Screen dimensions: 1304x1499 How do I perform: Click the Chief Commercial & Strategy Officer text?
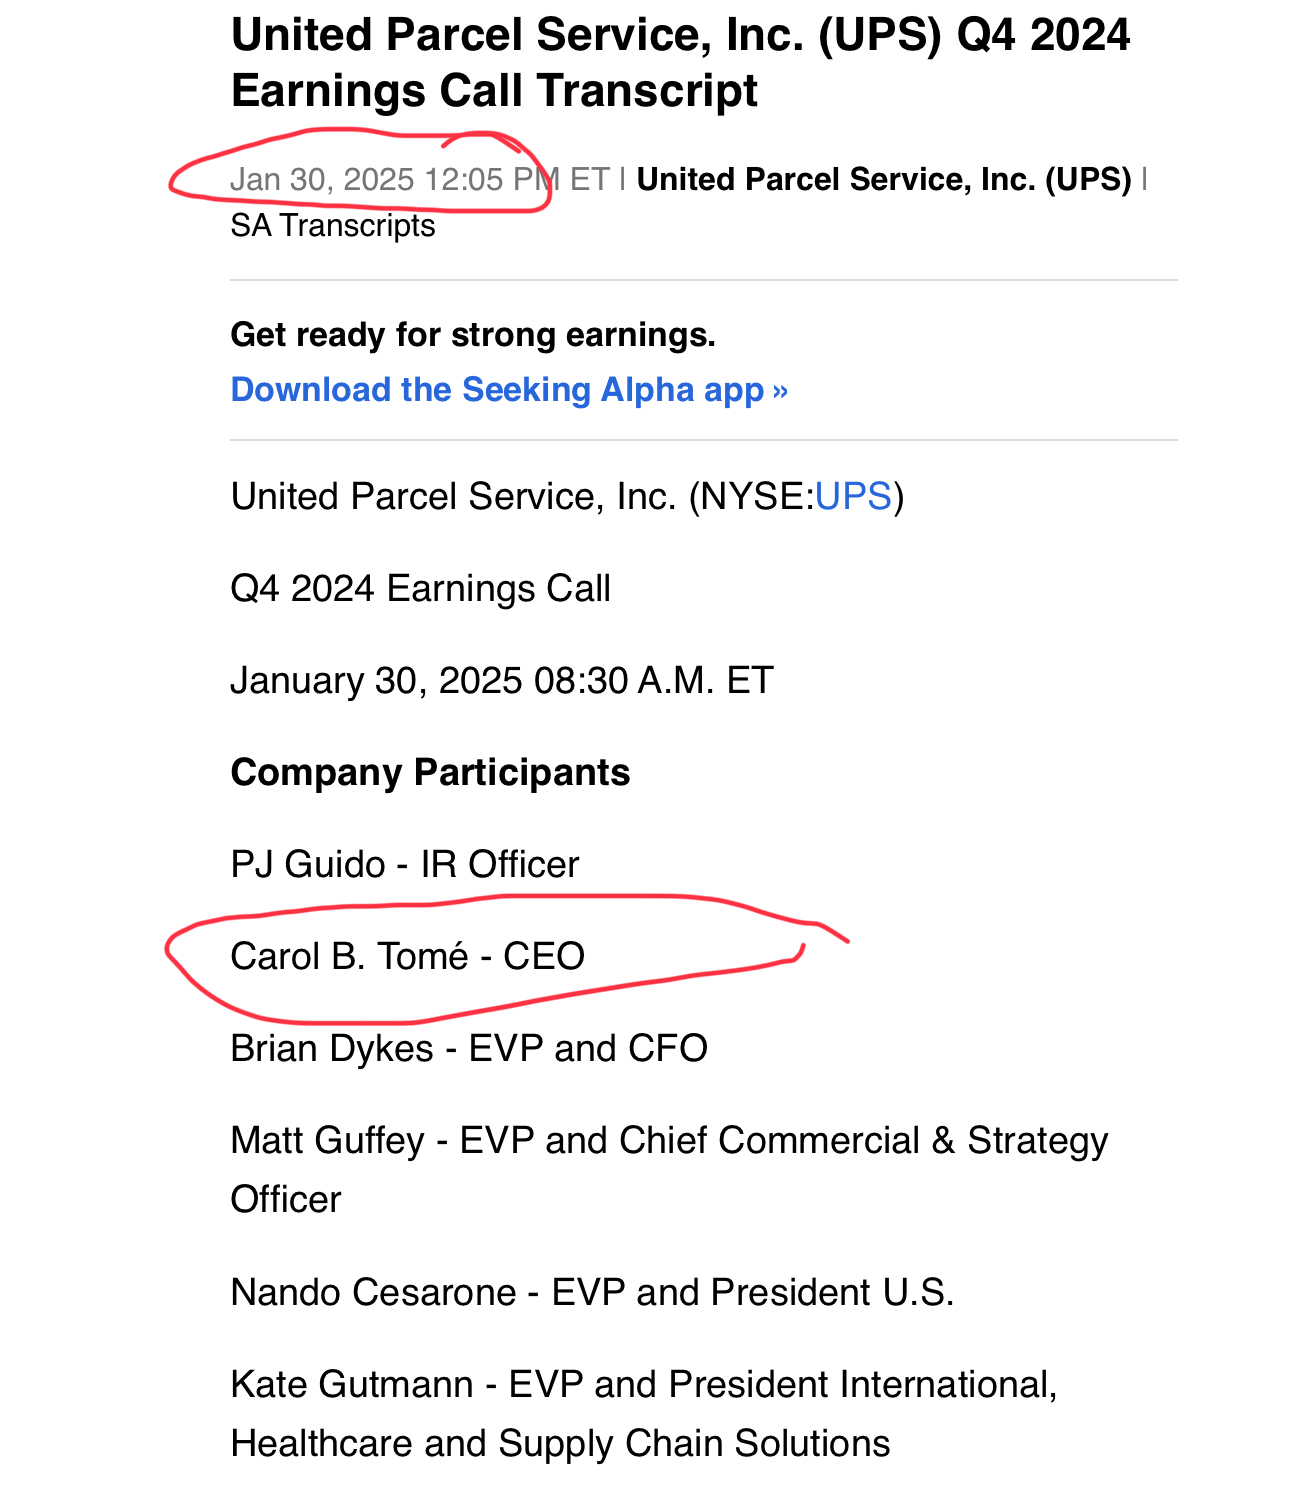(x=669, y=1169)
